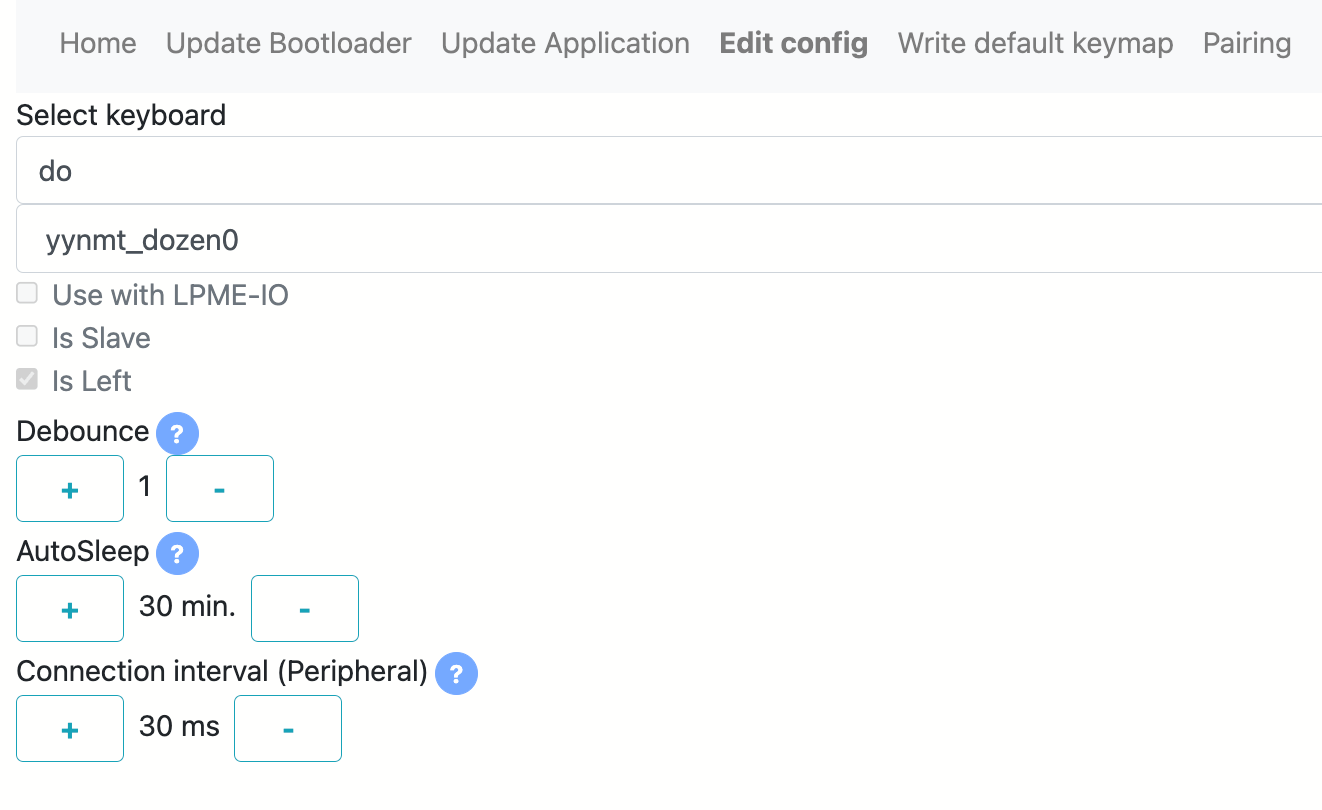Screen dimensions: 1322x810
Task: Select yynmt_dozen0 from keyboard list
Action: 669,239
